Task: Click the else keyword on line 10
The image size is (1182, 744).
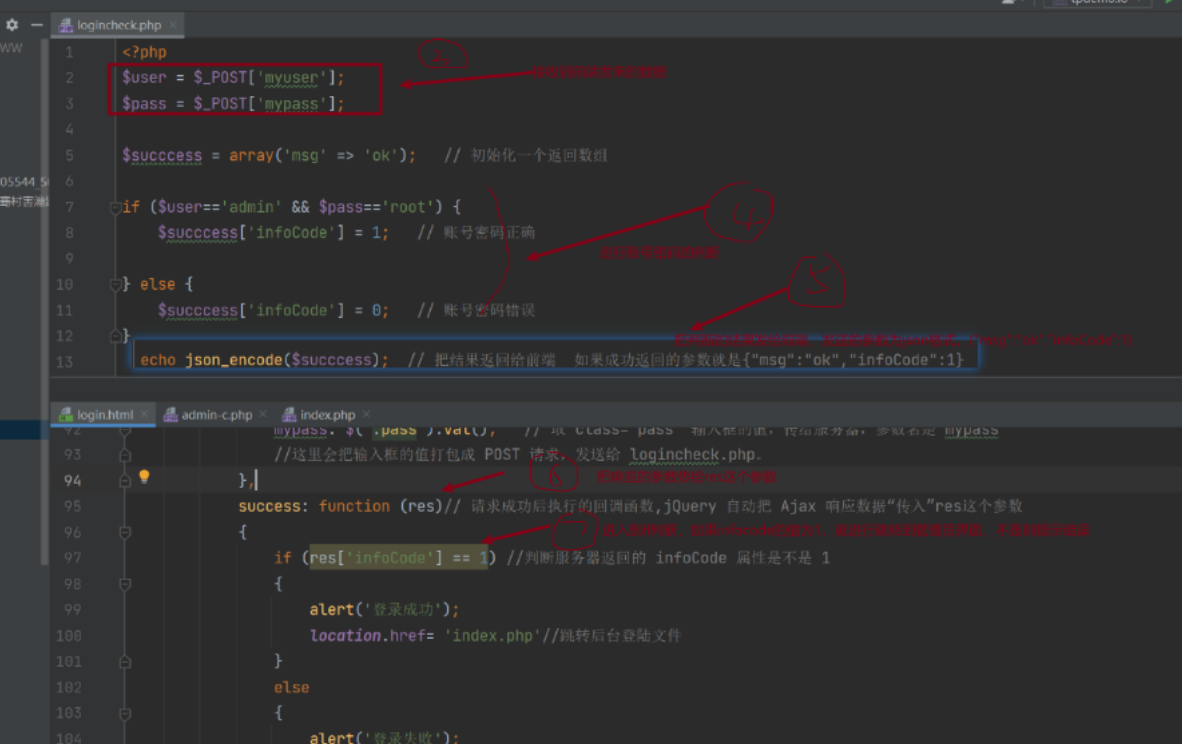Action: pos(158,285)
